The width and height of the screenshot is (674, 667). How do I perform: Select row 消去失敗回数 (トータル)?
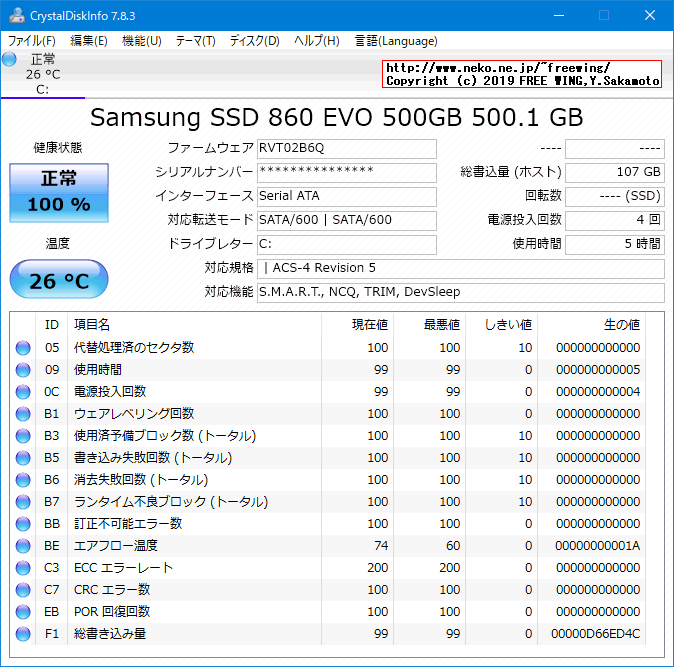[x=328, y=480]
